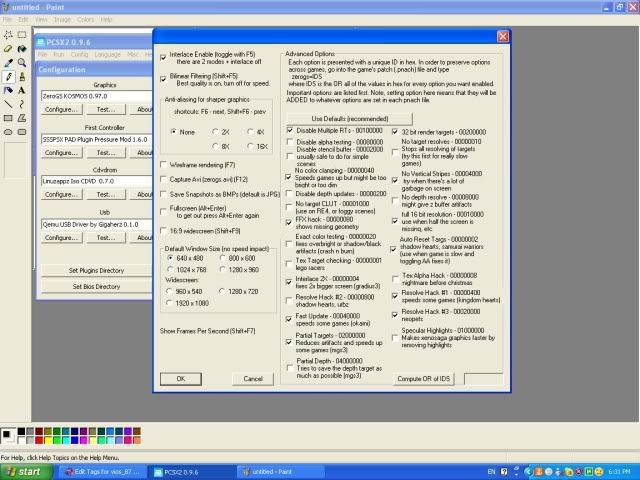Click the yellow smiley tray icon
This screenshot has height=480, width=640.
(x=599, y=472)
